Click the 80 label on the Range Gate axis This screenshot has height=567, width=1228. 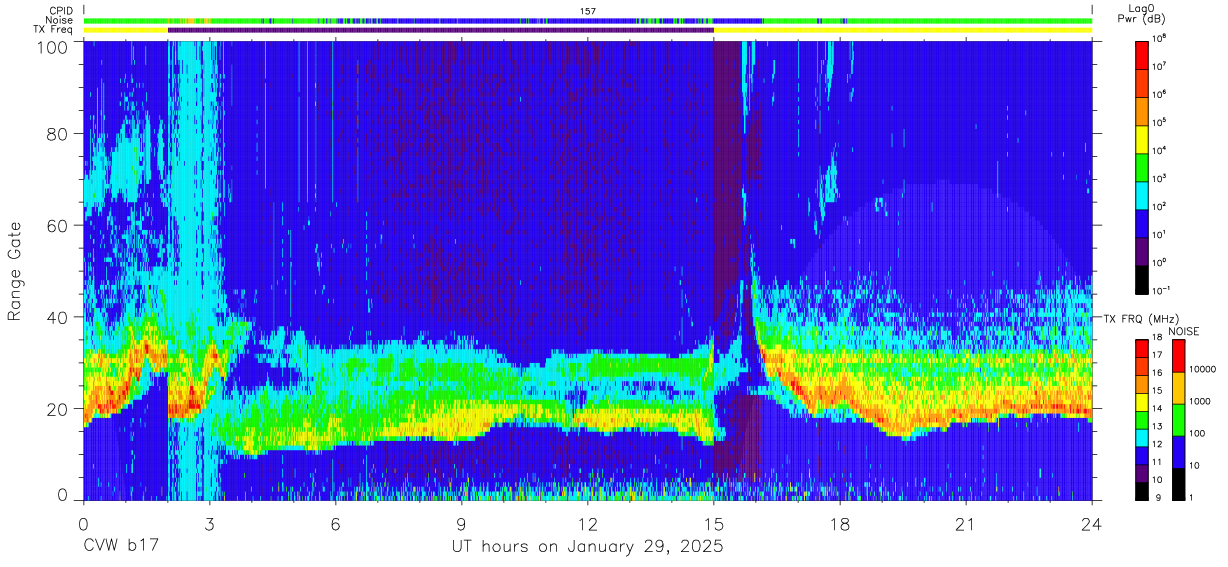click(x=58, y=133)
